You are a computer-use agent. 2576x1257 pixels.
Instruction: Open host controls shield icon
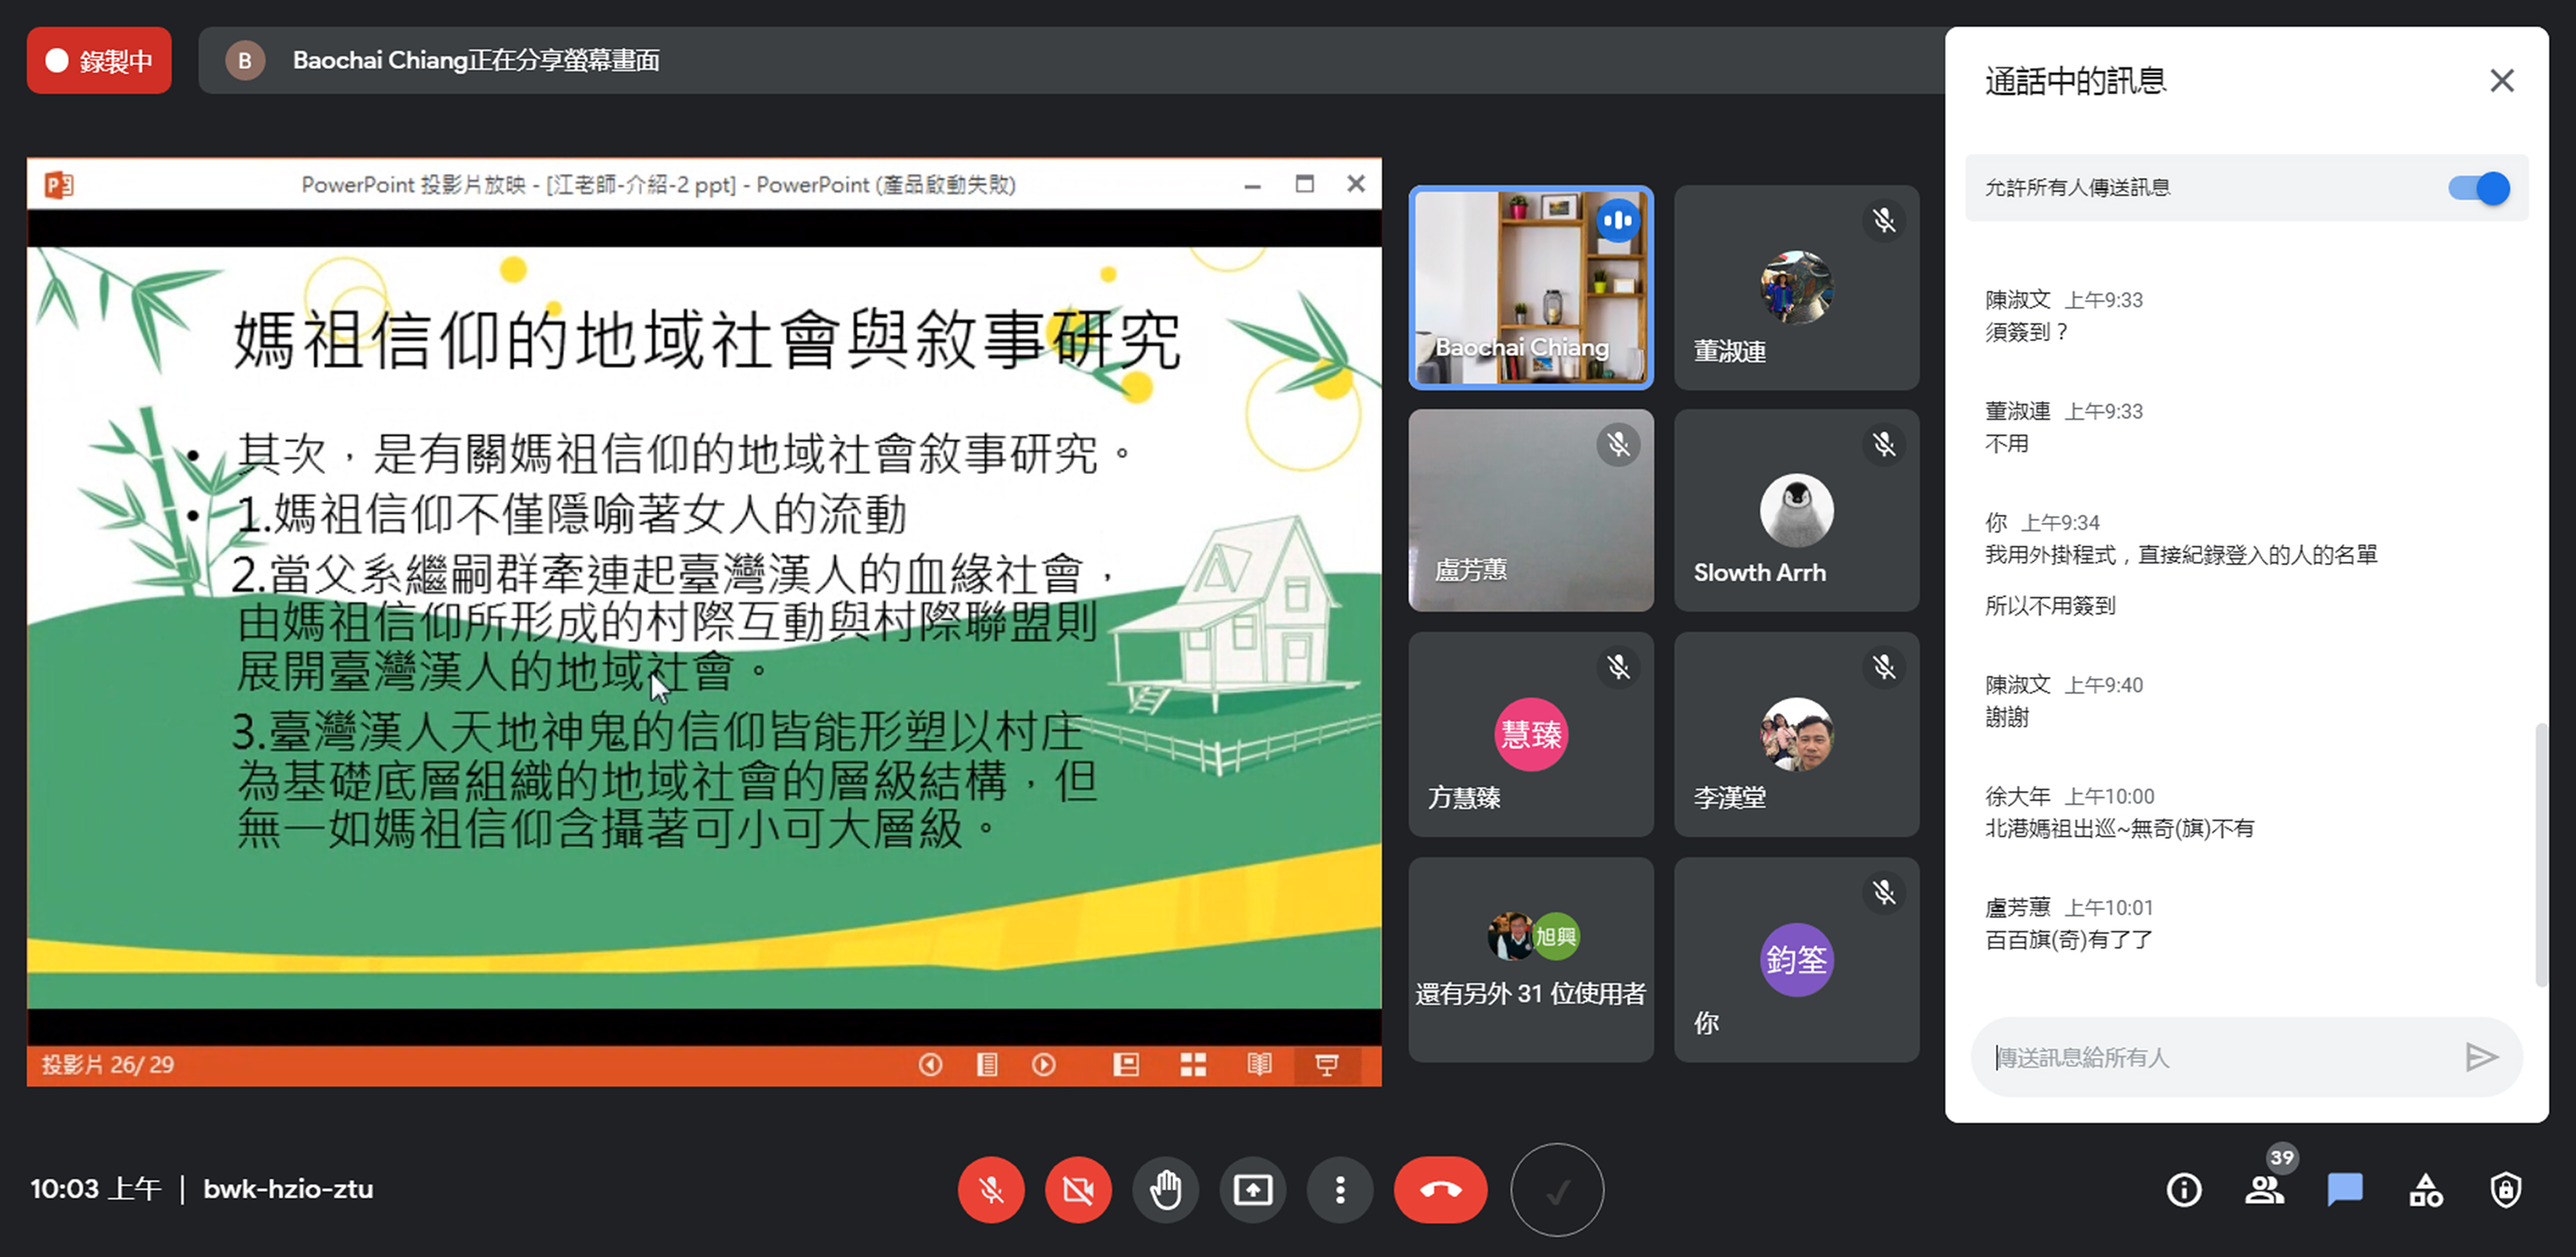[x=2505, y=1190]
